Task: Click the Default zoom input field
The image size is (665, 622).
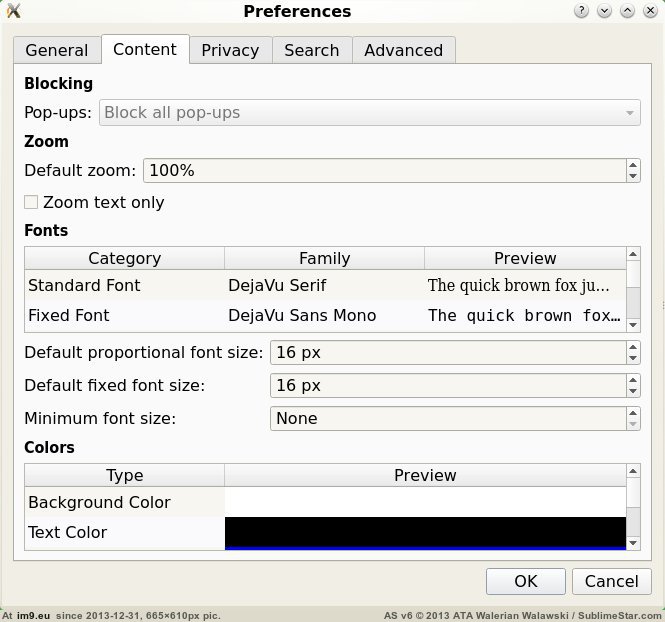Action: 384,171
